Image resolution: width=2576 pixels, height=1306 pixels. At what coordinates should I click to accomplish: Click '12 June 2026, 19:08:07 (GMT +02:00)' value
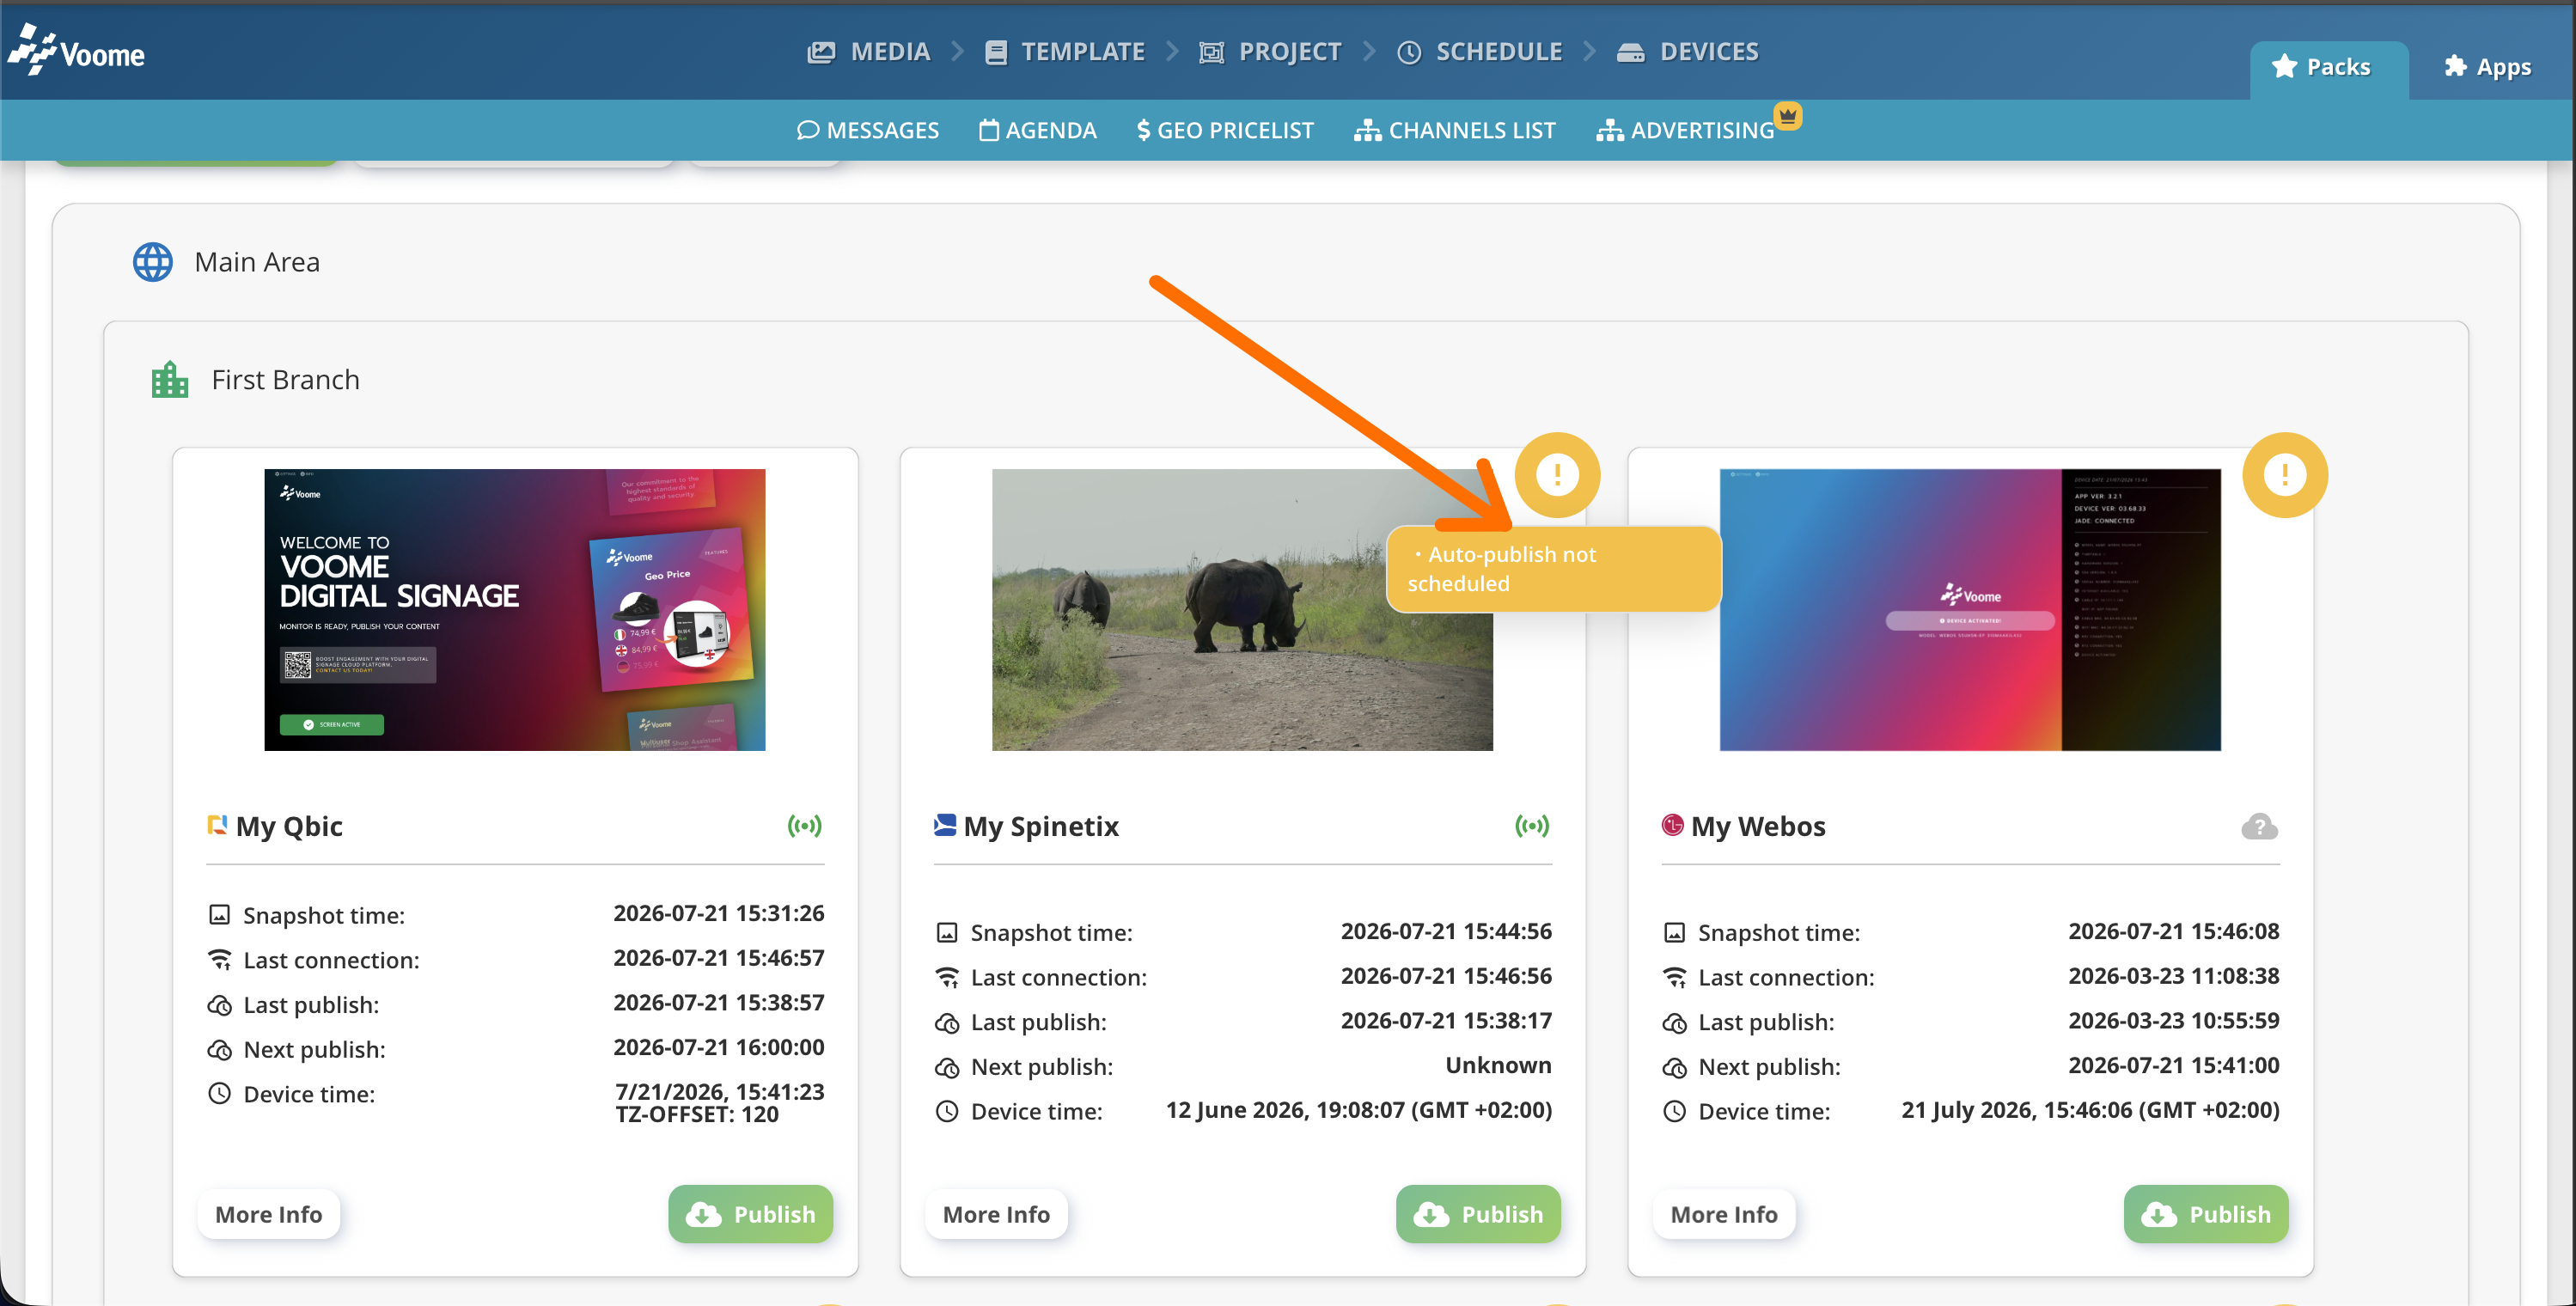click(1358, 1110)
